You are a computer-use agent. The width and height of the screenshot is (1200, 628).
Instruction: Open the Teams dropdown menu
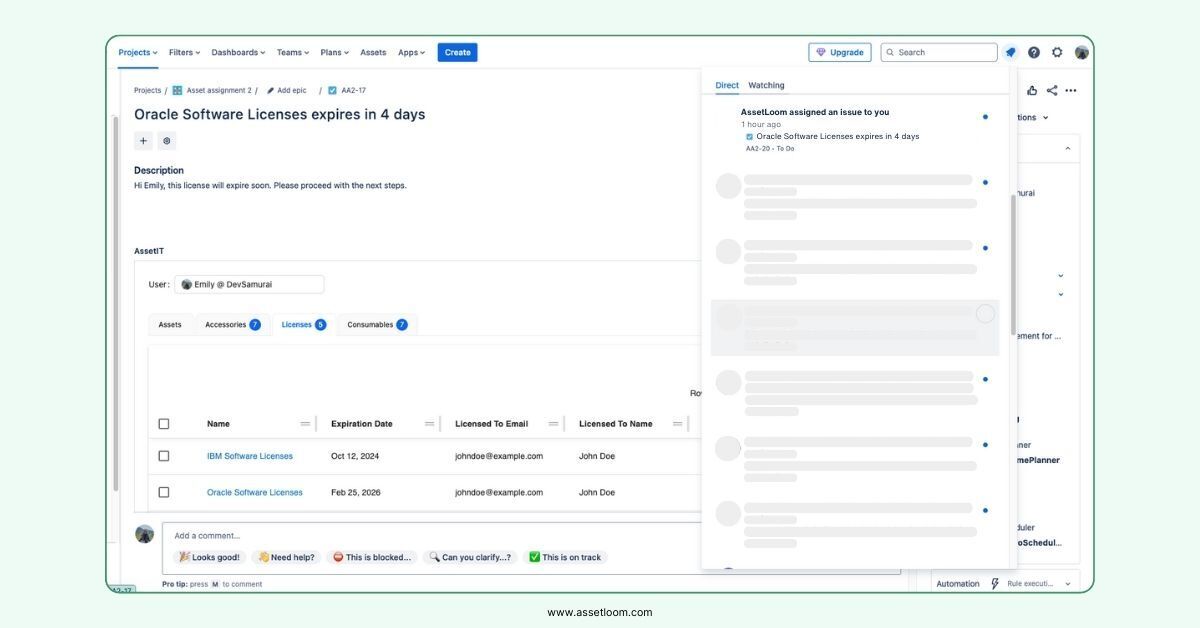(293, 52)
